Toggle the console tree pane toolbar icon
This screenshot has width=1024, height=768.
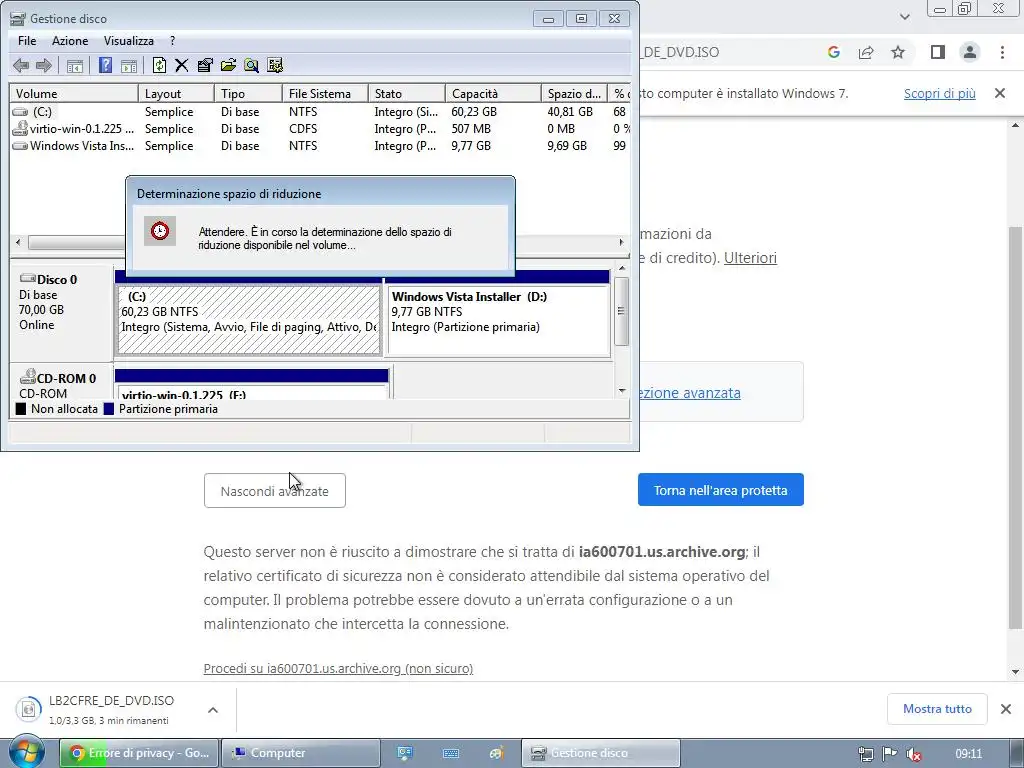pos(75,65)
